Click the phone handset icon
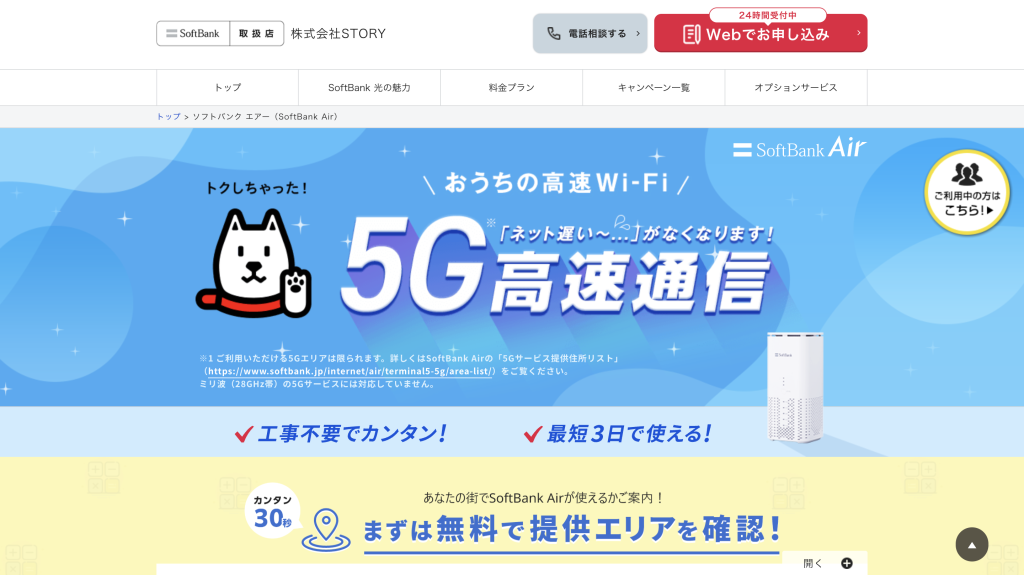 (554, 33)
